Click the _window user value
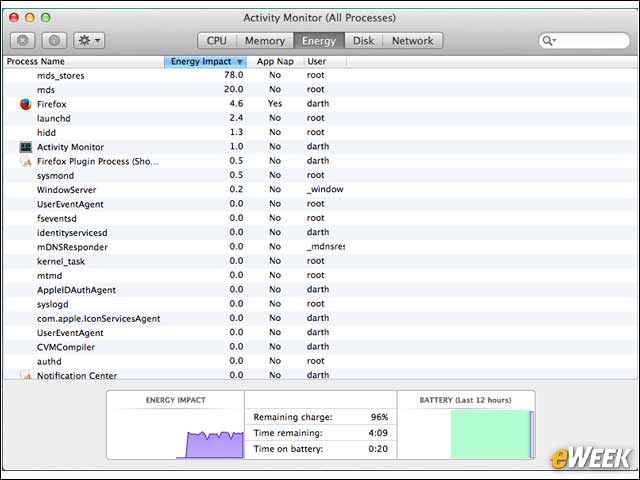640x480 pixels. click(x=325, y=189)
